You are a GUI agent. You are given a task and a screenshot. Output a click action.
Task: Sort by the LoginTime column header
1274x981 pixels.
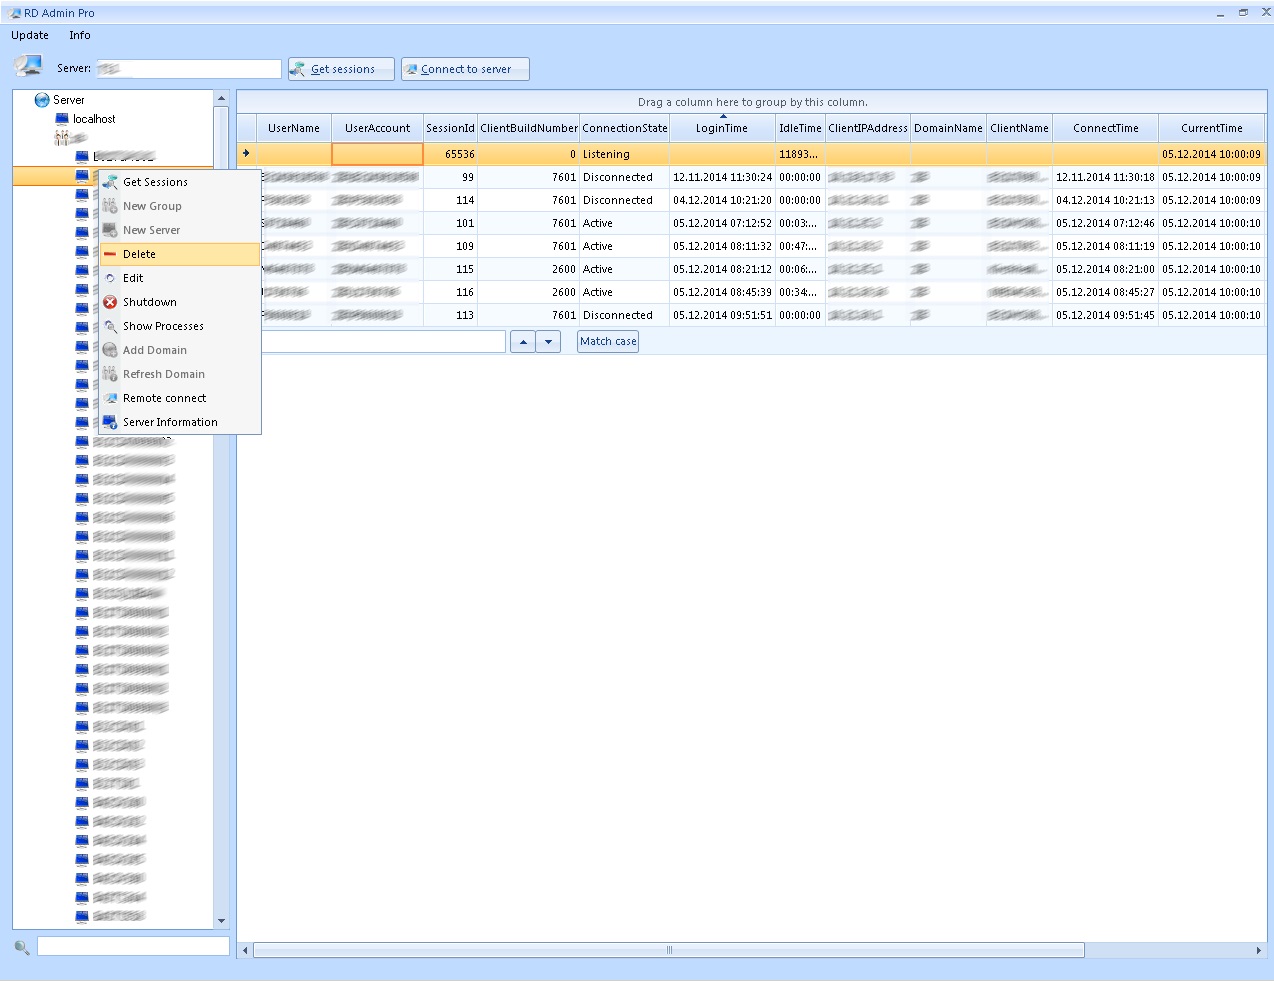722,128
